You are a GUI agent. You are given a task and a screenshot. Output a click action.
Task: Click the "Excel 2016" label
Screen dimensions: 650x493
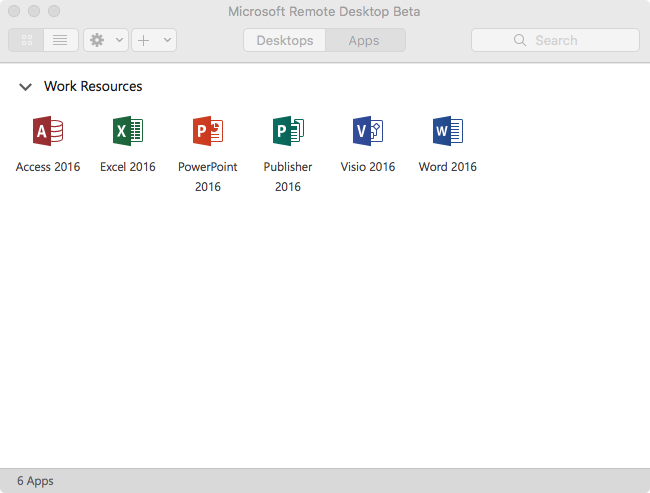(128, 167)
